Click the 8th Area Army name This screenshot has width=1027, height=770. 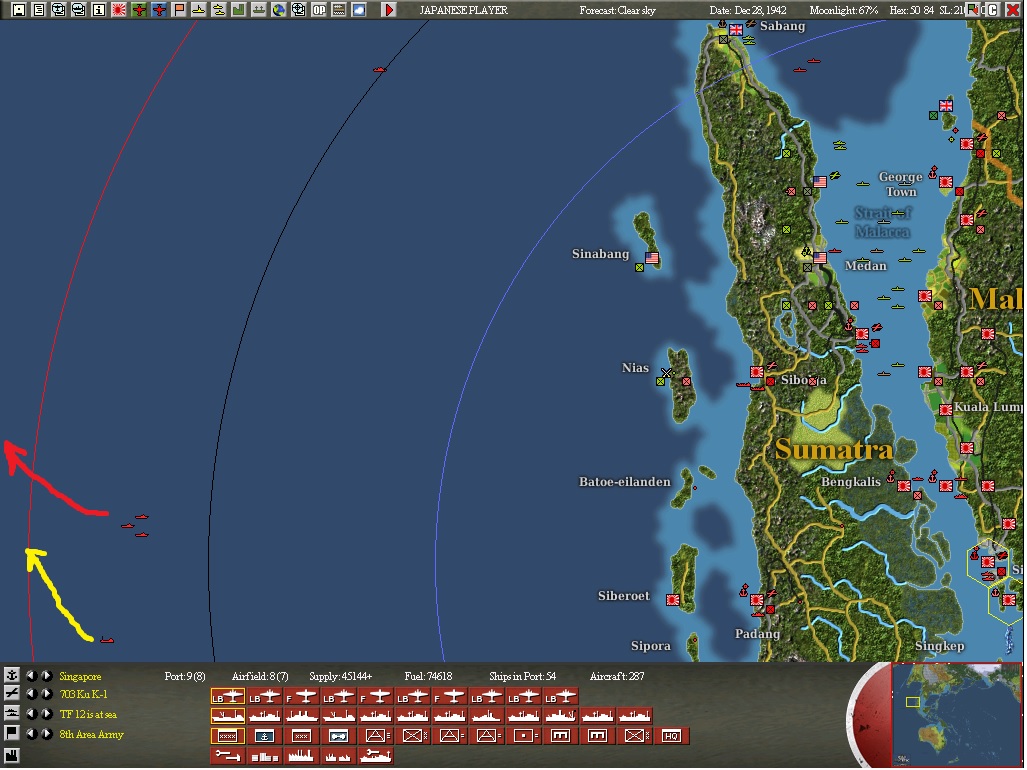[91, 735]
